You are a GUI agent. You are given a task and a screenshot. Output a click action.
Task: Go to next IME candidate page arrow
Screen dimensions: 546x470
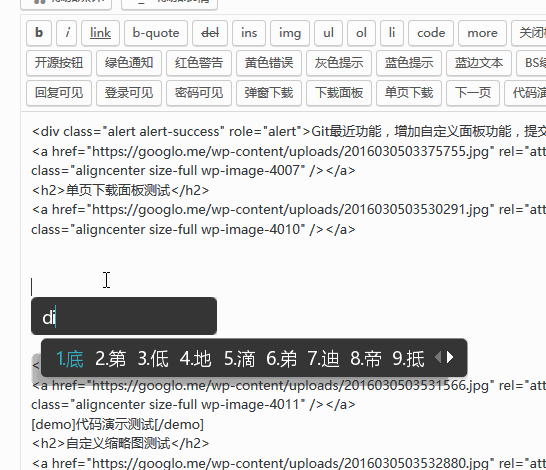(x=450, y=357)
